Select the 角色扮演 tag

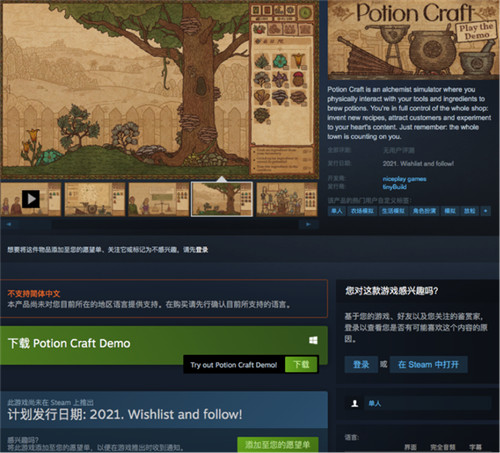pyautogui.click(x=424, y=211)
